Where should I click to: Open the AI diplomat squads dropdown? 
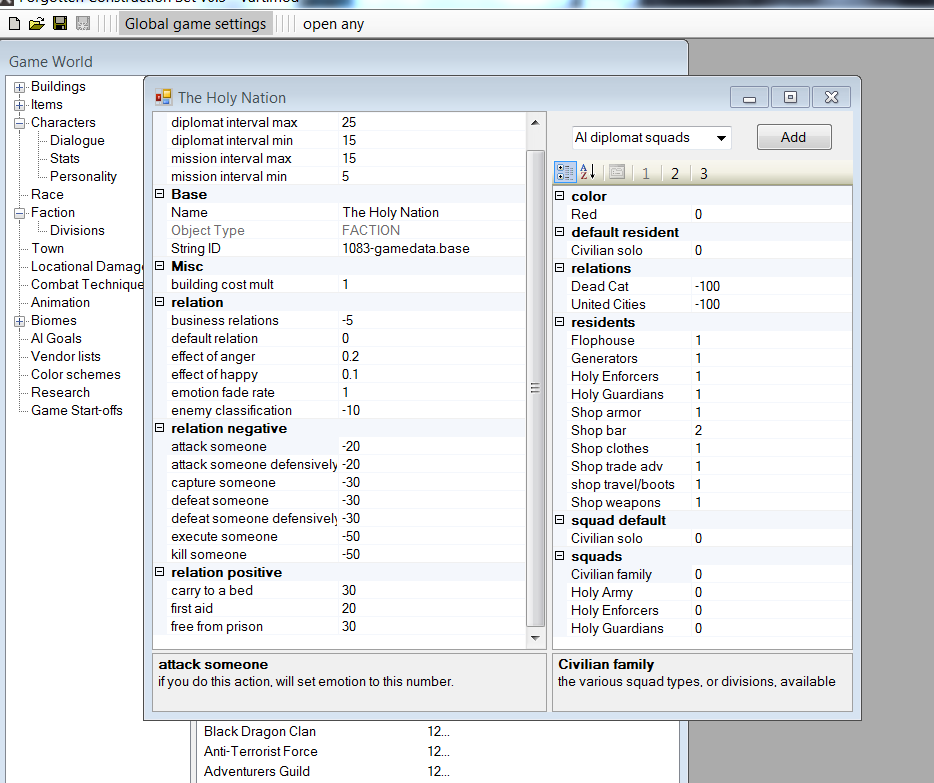click(x=721, y=138)
